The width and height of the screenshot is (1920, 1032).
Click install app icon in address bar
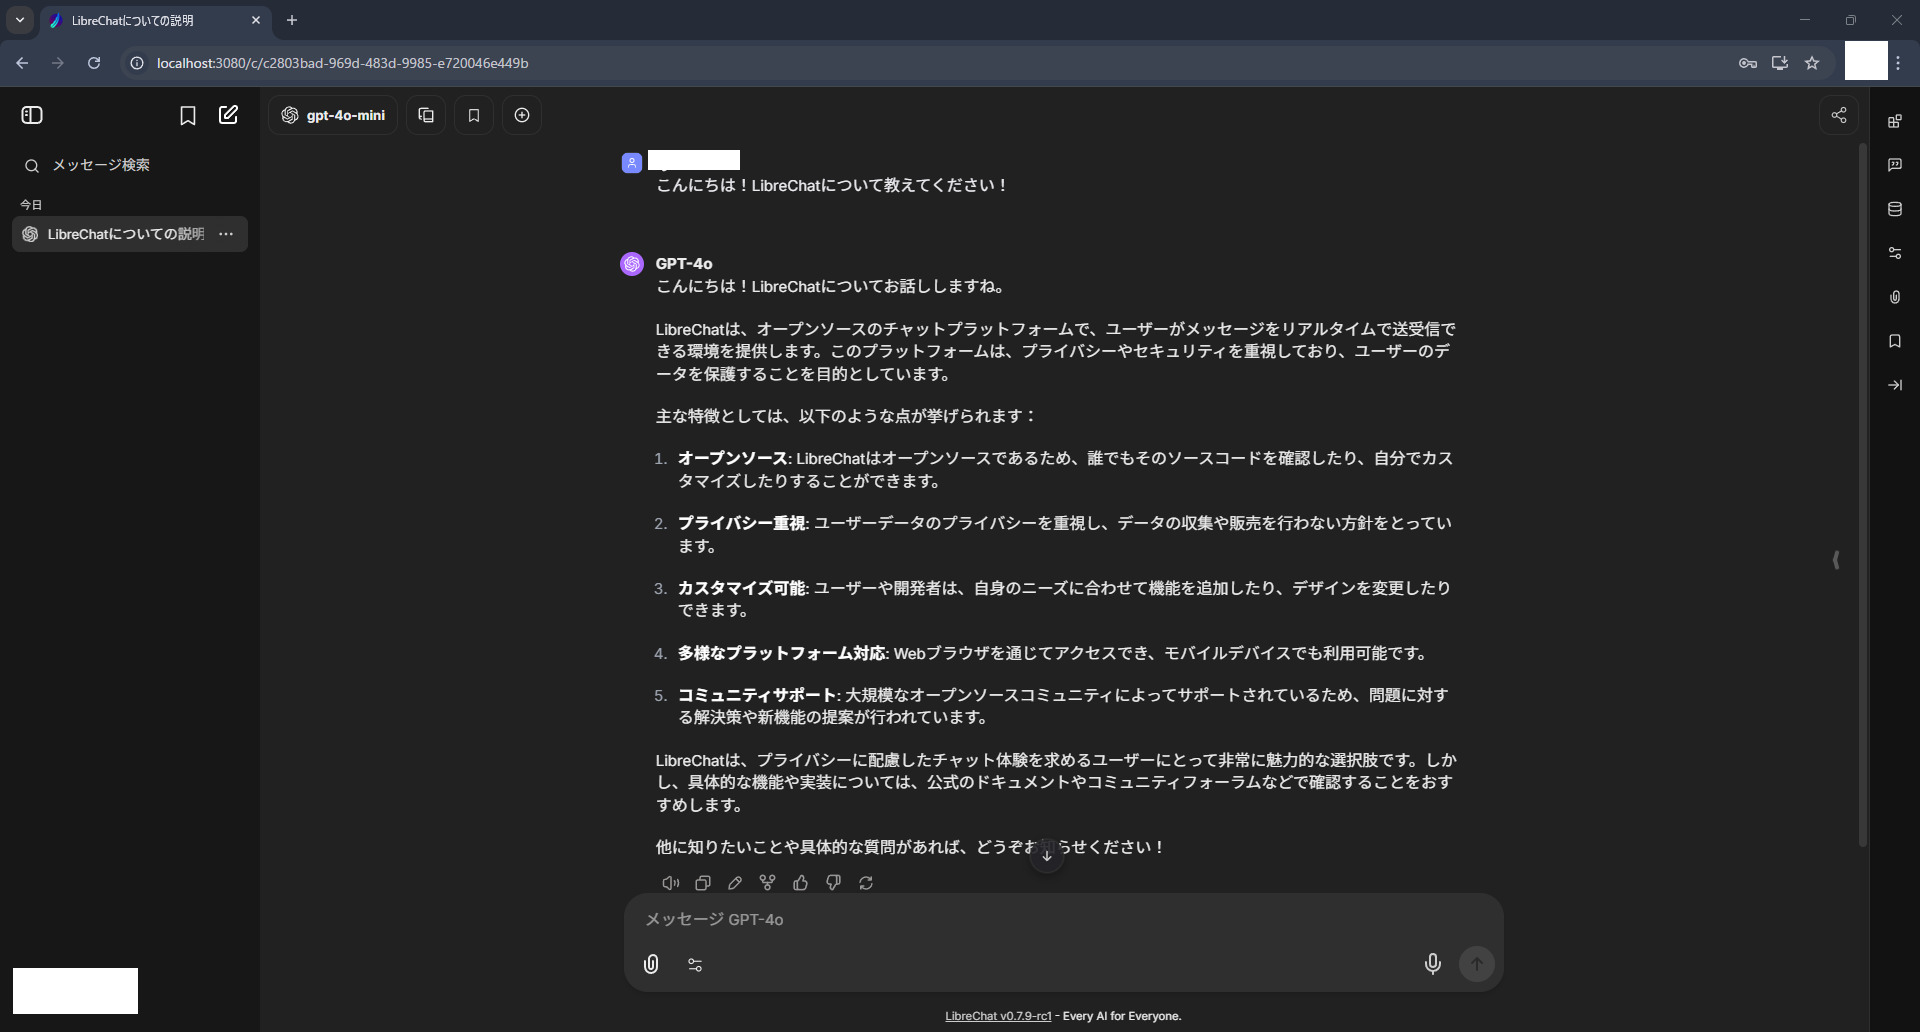1780,63
